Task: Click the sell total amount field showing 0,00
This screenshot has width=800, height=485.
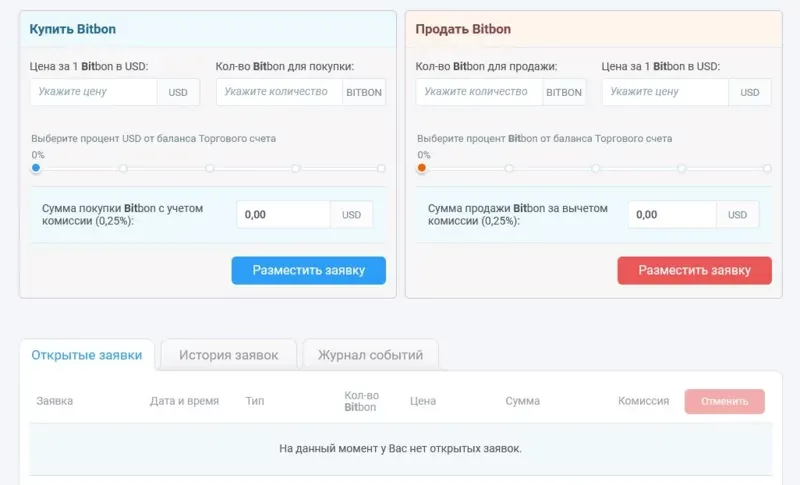Action: [x=672, y=215]
